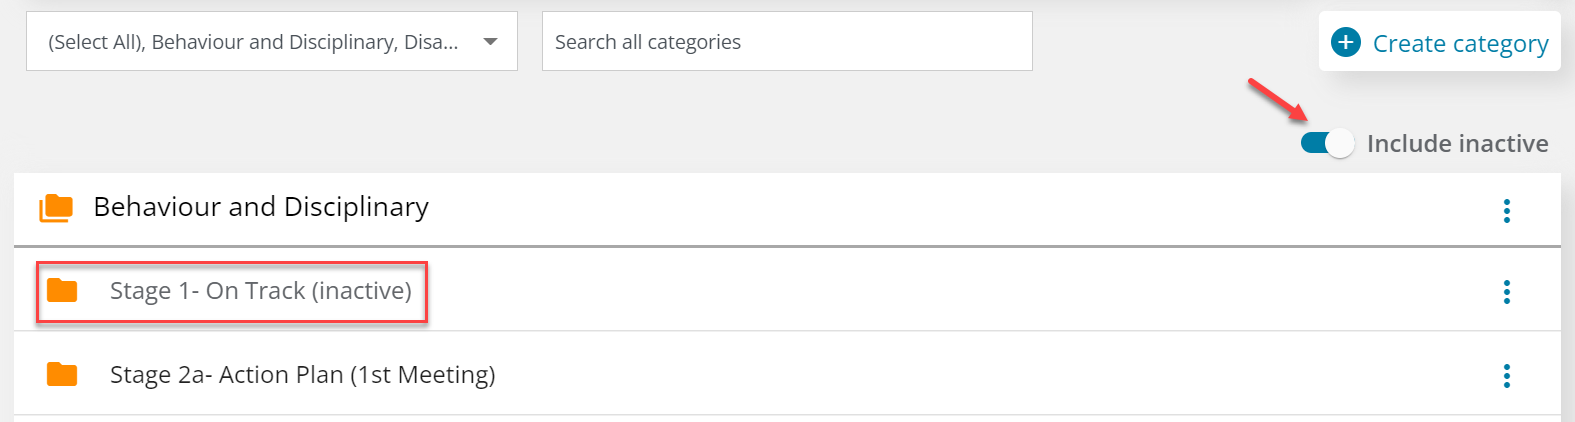Open 'Stage 2a- Action Plan (1st Meeting)' subcategory
The height and width of the screenshot is (422, 1575).
302,375
